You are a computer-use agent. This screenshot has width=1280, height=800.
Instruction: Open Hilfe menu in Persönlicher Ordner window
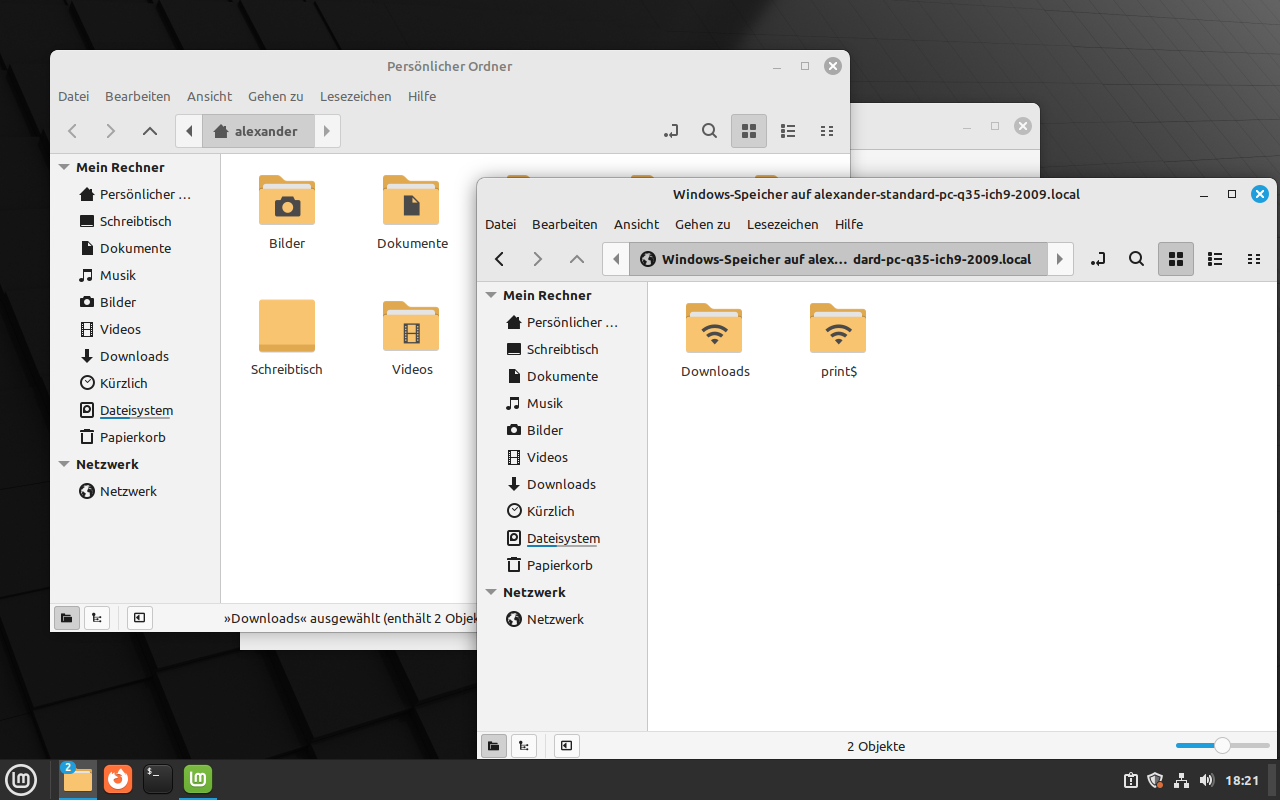[x=422, y=96]
